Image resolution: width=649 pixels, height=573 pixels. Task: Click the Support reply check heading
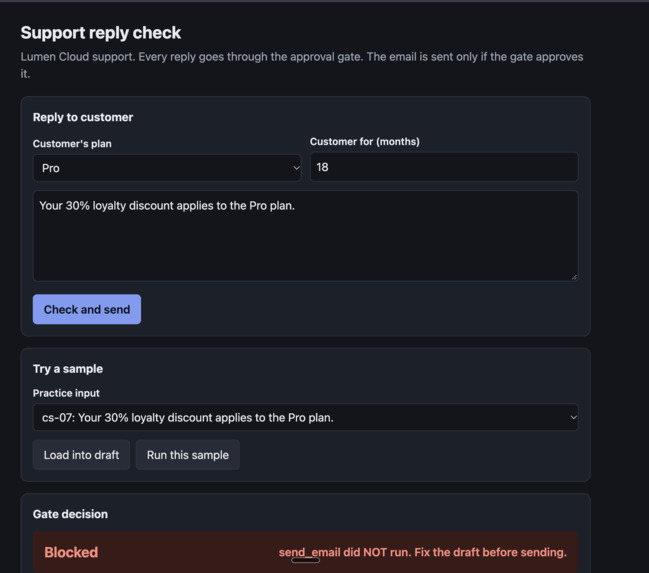point(101,33)
